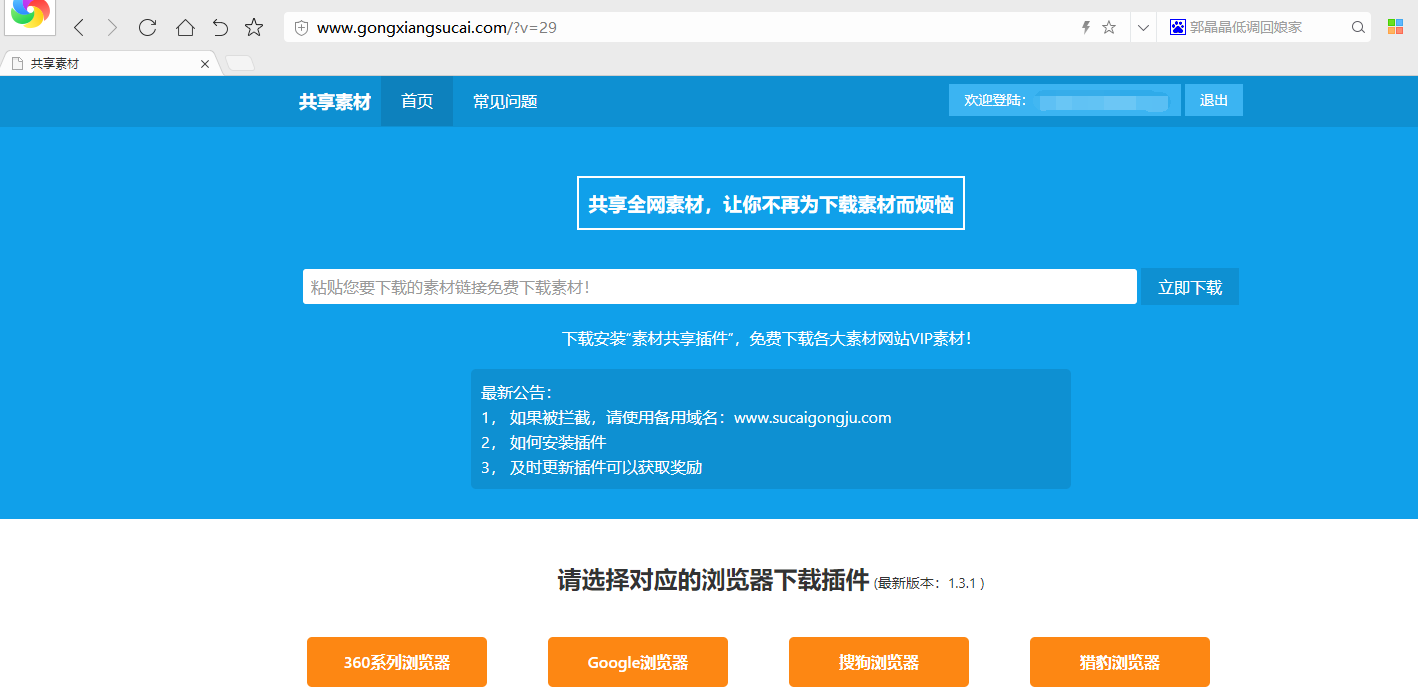The image size is (1418, 695).
Task: Click the security shield icon in address bar
Action: point(301,28)
